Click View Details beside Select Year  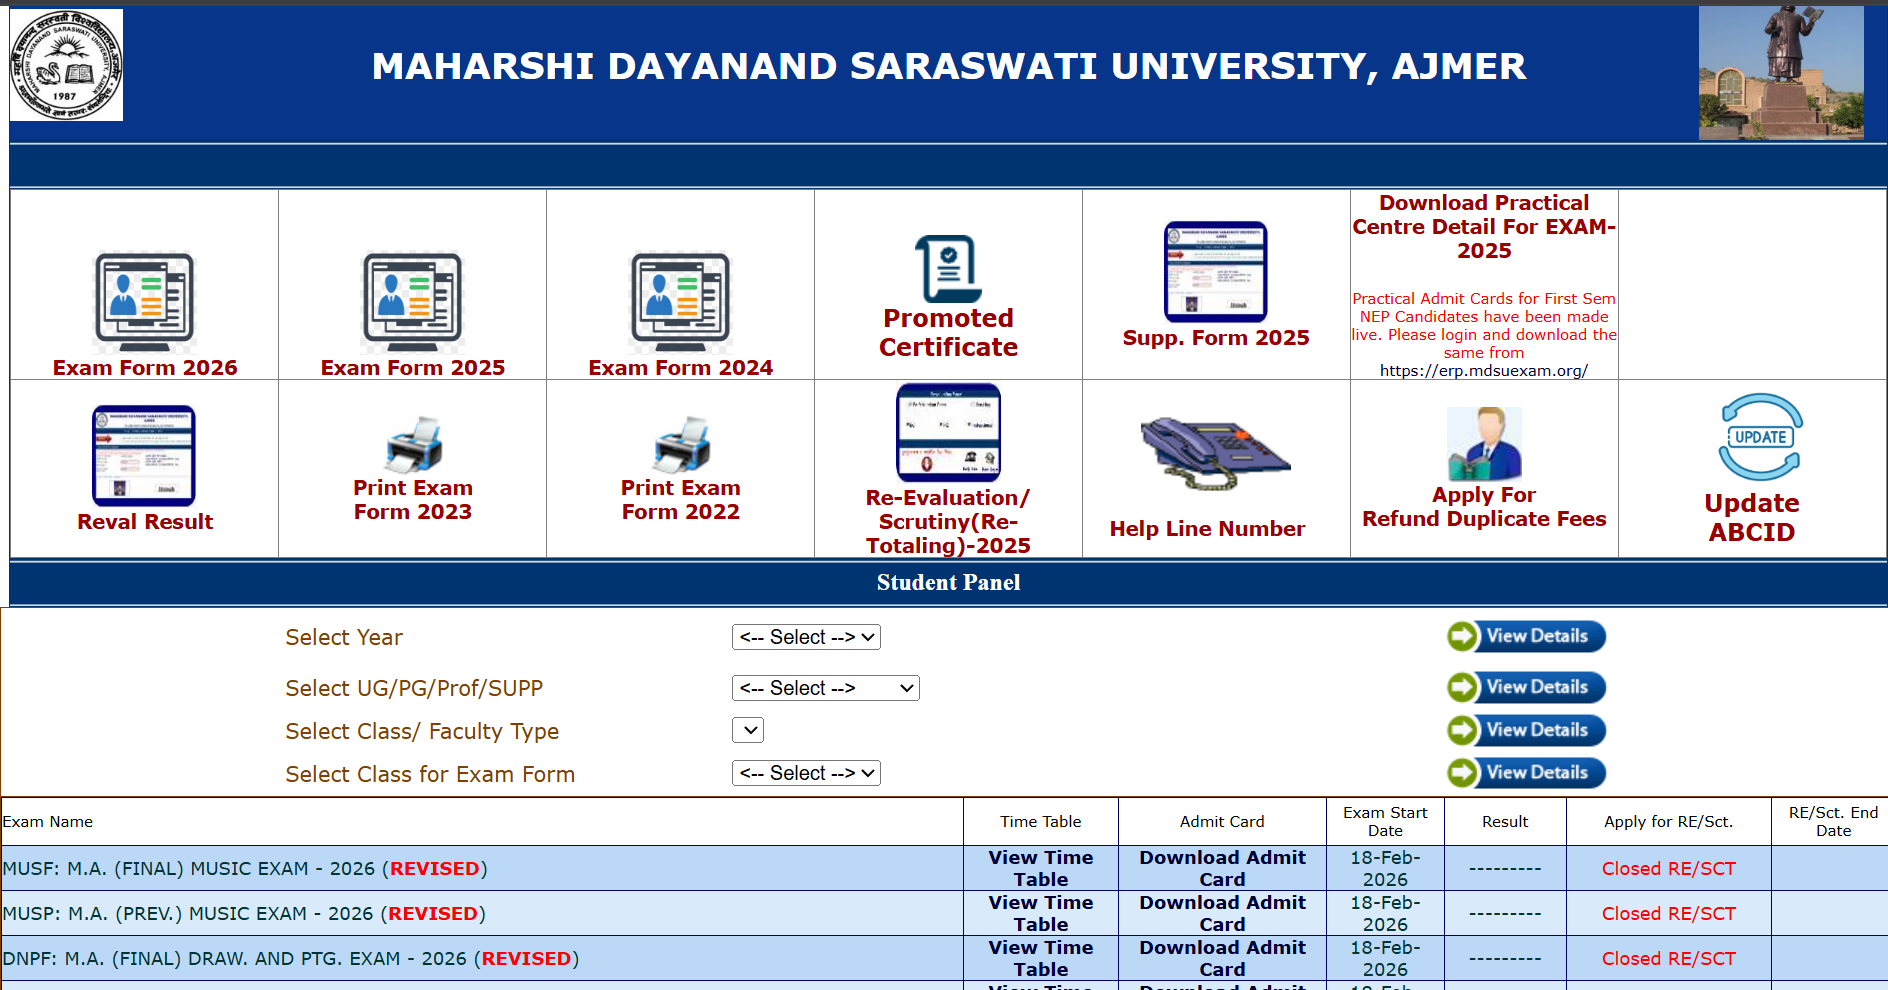click(x=1524, y=636)
